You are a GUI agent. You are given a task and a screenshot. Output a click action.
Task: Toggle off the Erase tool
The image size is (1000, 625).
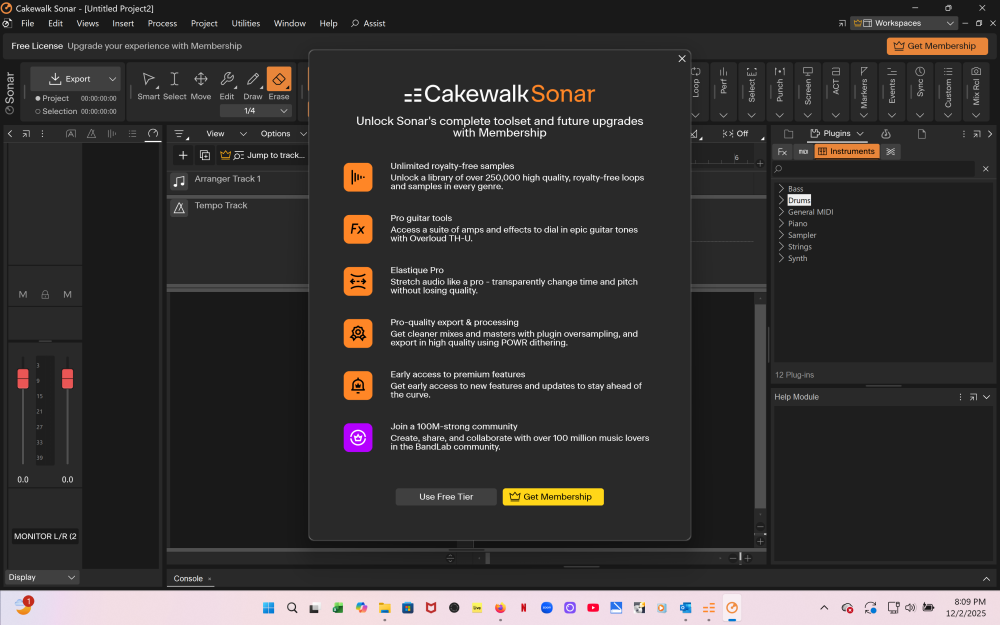pyautogui.click(x=279, y=80)
